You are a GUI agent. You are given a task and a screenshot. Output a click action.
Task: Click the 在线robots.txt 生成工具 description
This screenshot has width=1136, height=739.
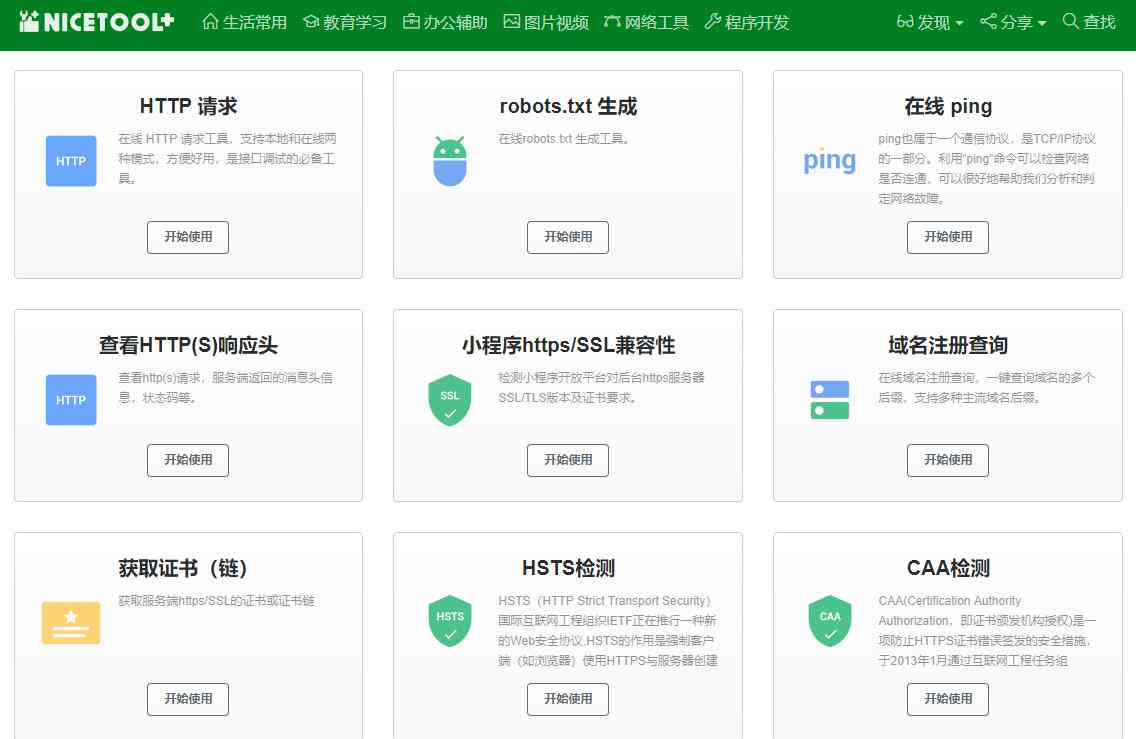coord(564,138)
